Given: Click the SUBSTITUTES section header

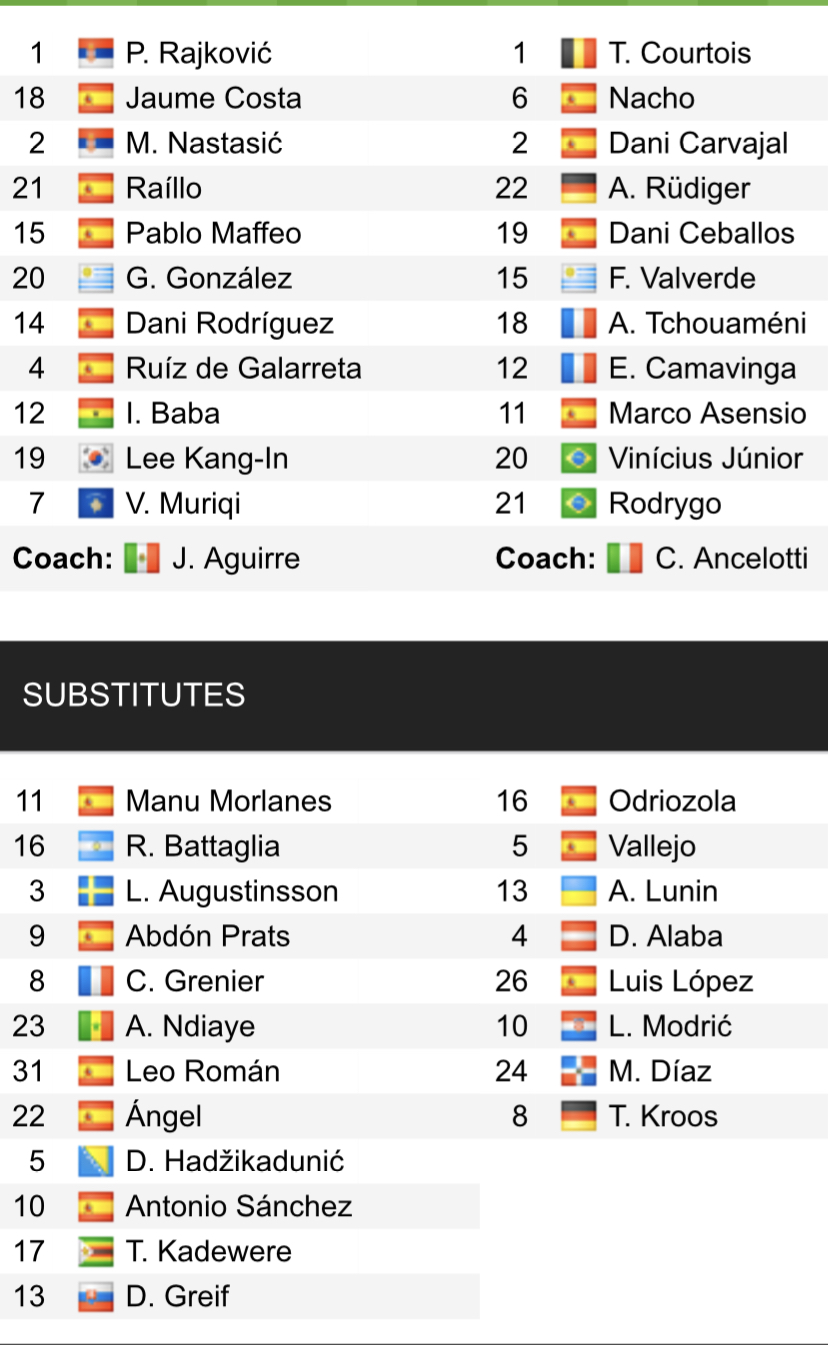Looking at the screenshot, I should 134,695.
